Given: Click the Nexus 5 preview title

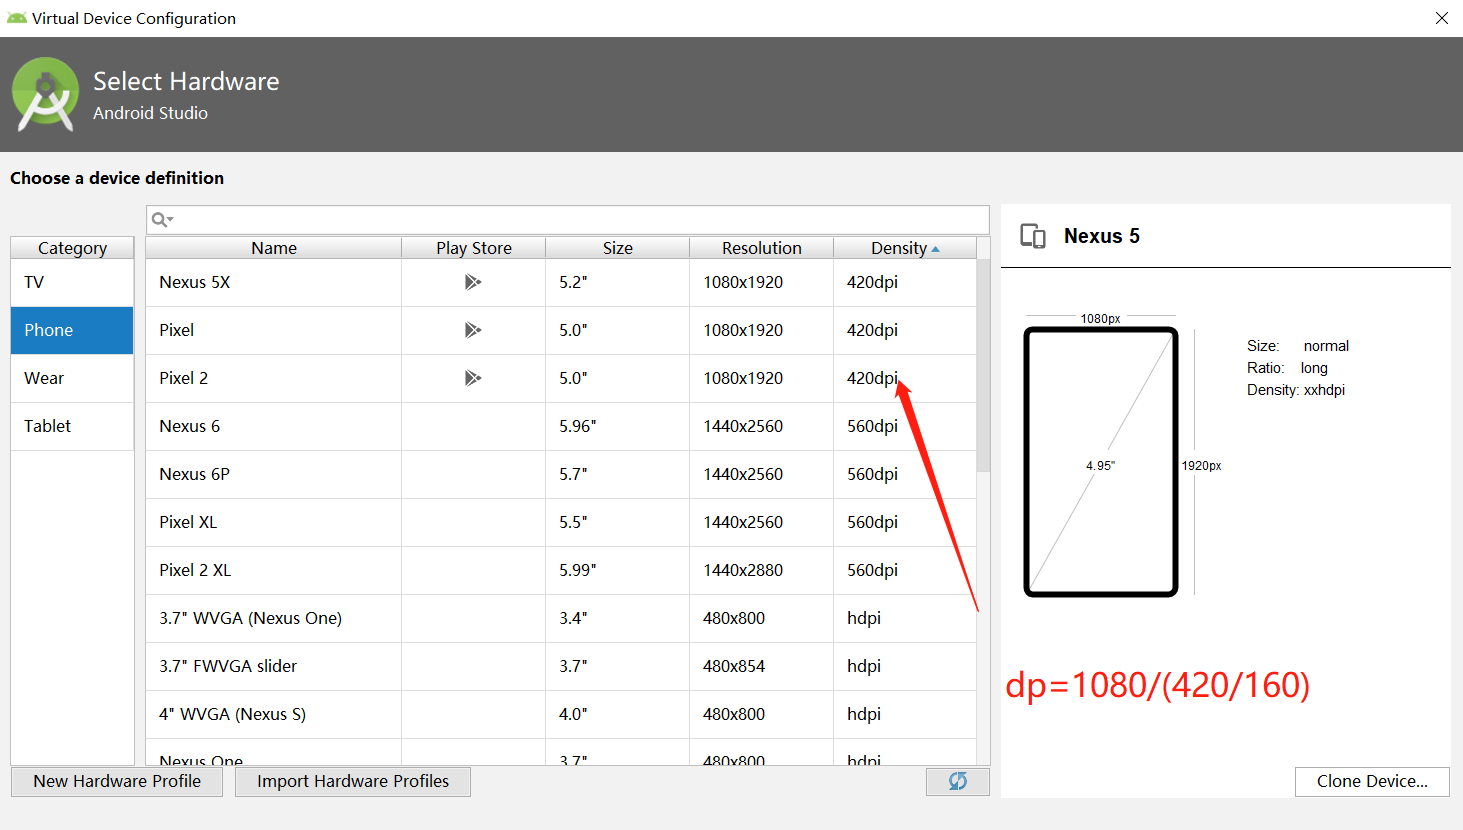Looking at the screenshot, I should click(1102, 236).
